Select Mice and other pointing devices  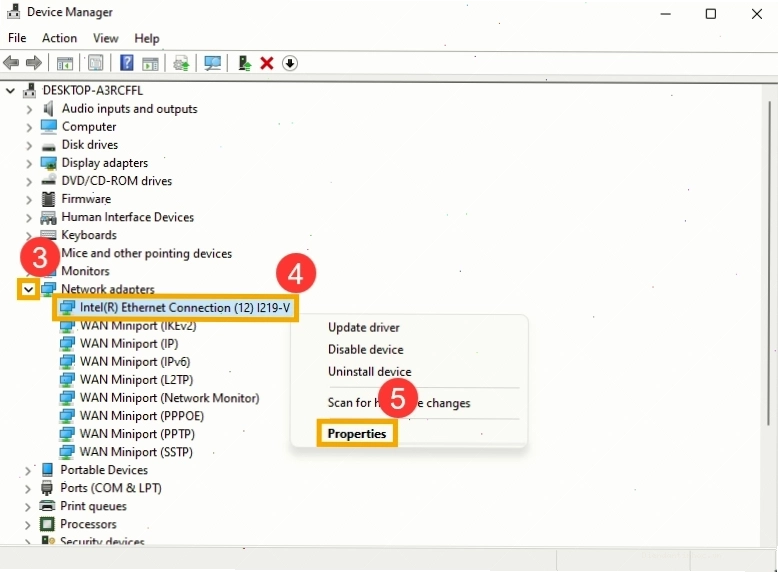coord(146,253)
